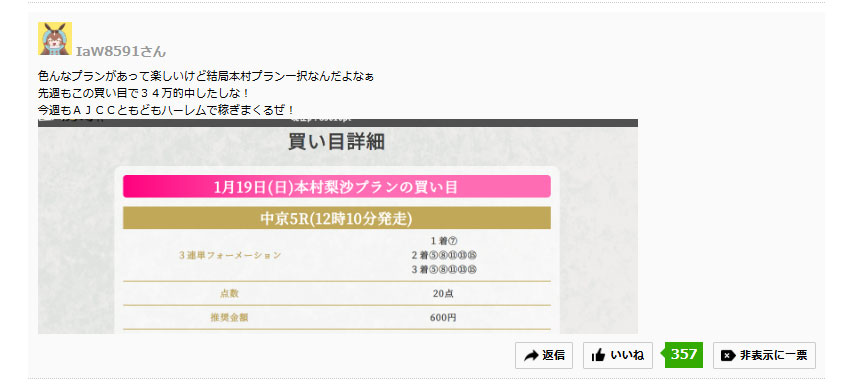Click the いいね like button
The width and height of the screenshot is (841, 389).
click(618, 355)
